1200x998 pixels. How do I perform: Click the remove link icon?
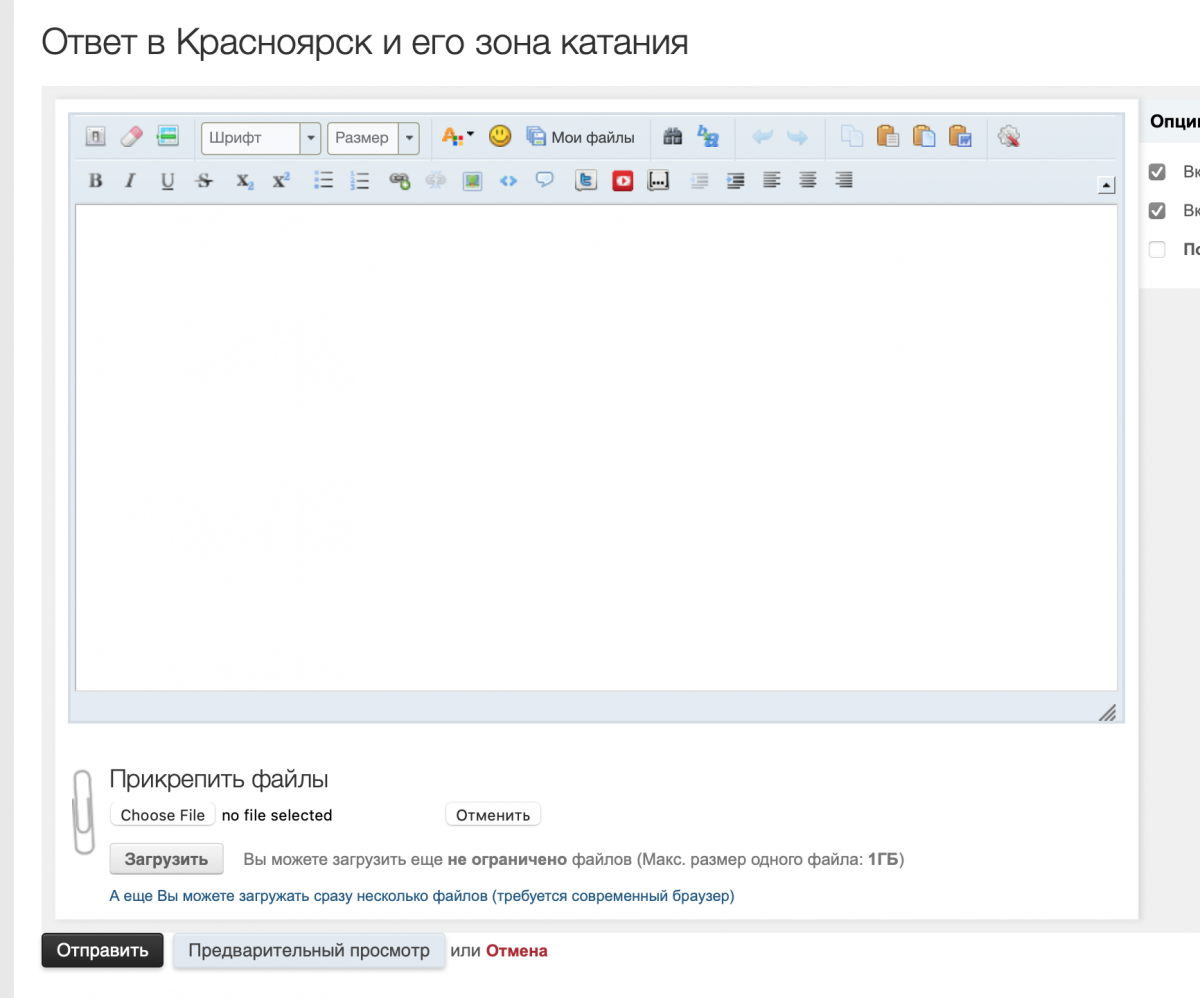coord(435,181)
